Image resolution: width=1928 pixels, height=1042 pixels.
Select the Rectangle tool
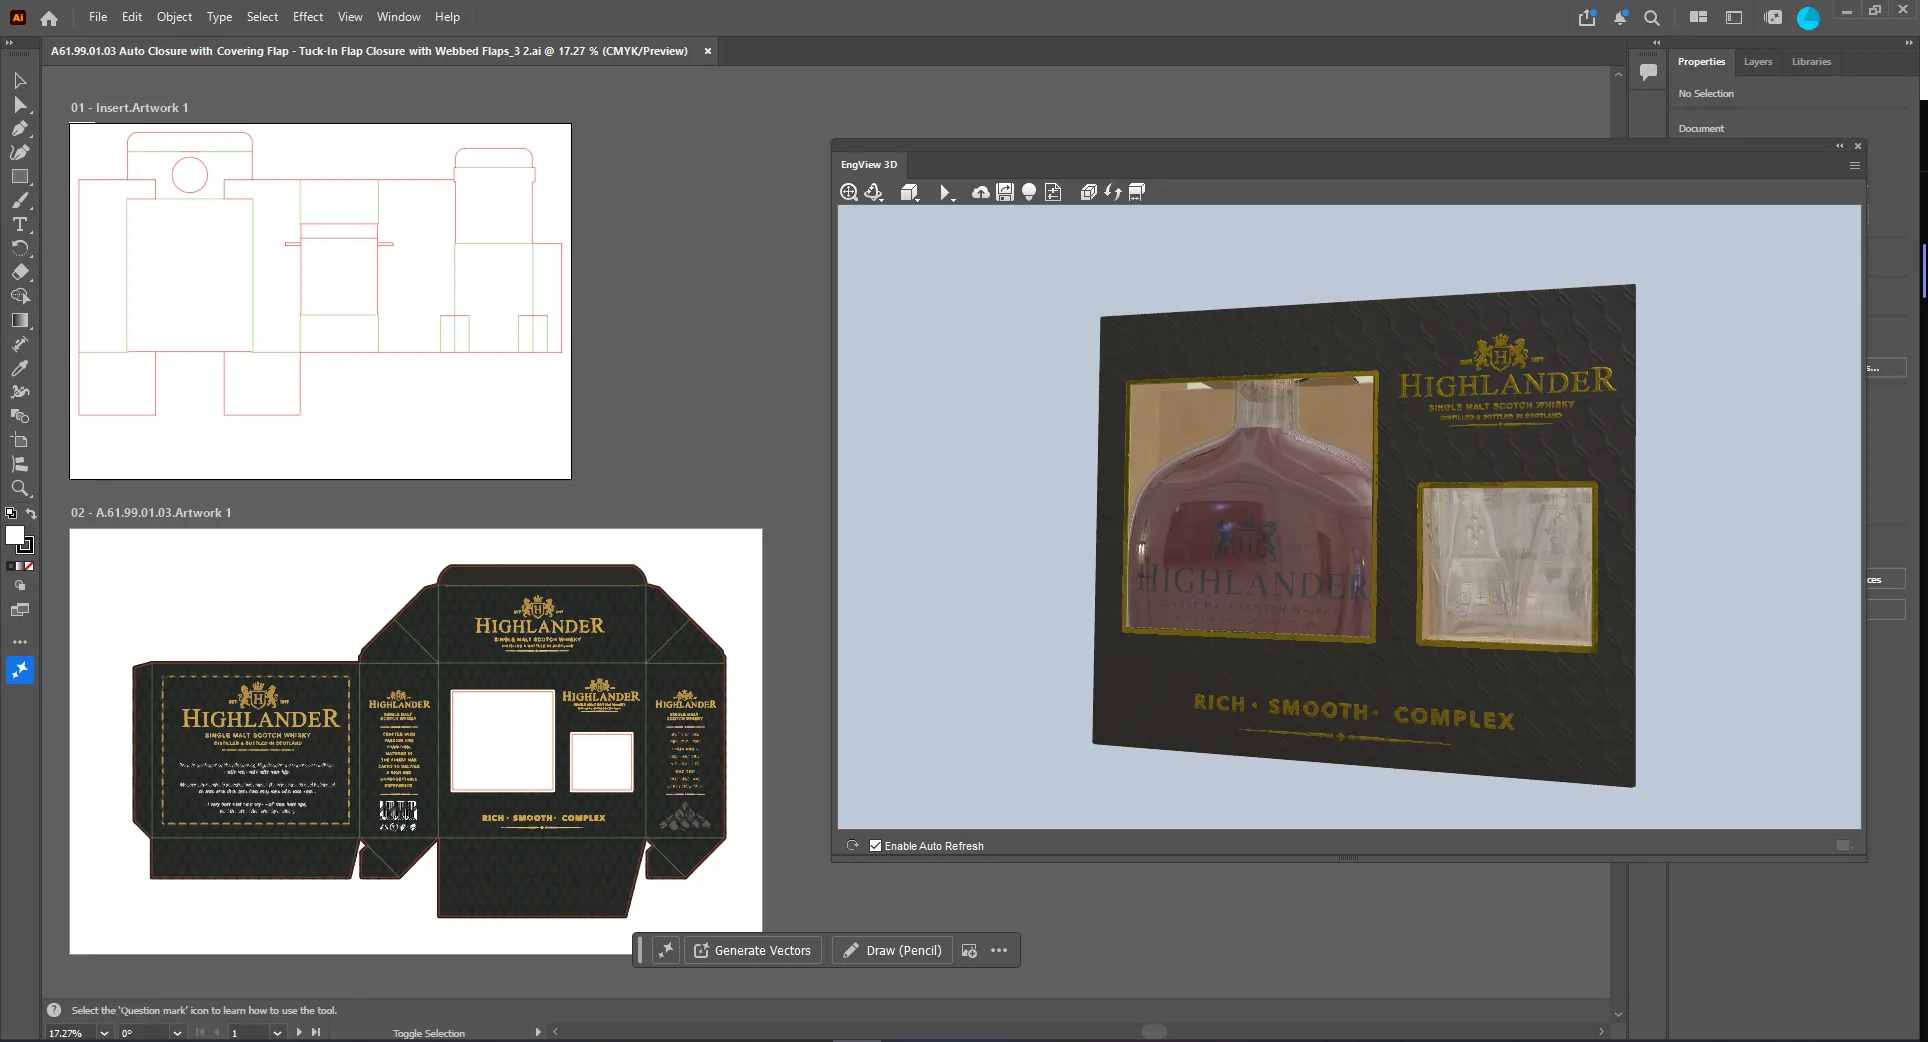[x=20, y=177]
